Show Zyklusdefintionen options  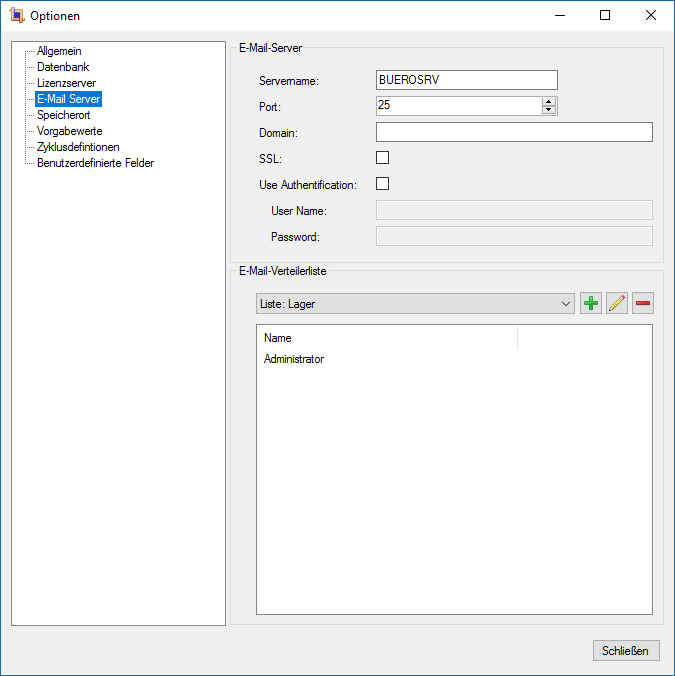[x=78, y=147]
